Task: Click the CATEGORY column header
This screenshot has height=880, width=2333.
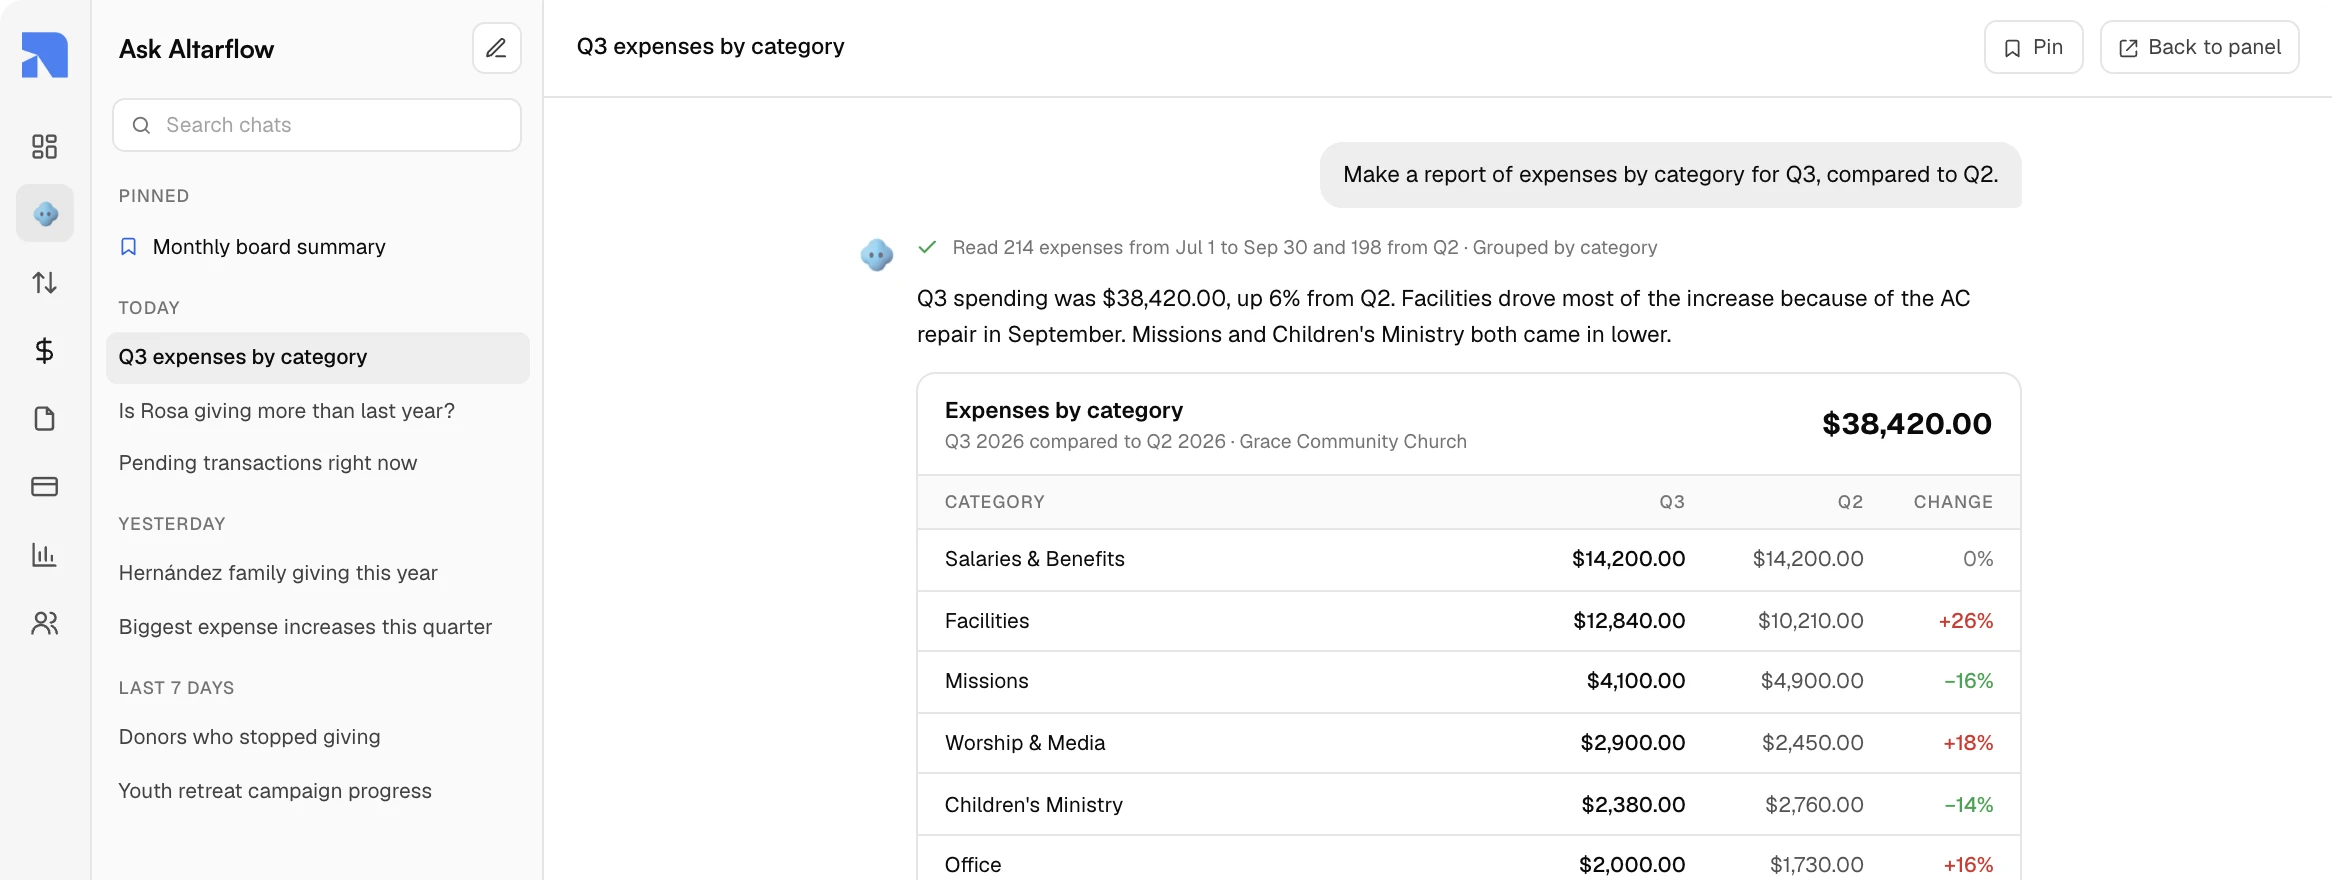Action: (994, 502)
